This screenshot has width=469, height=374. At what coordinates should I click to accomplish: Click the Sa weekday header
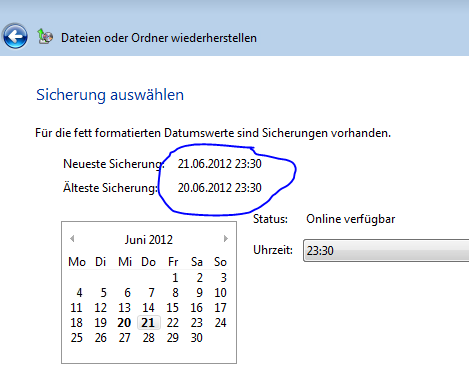[x=197, y=262]
